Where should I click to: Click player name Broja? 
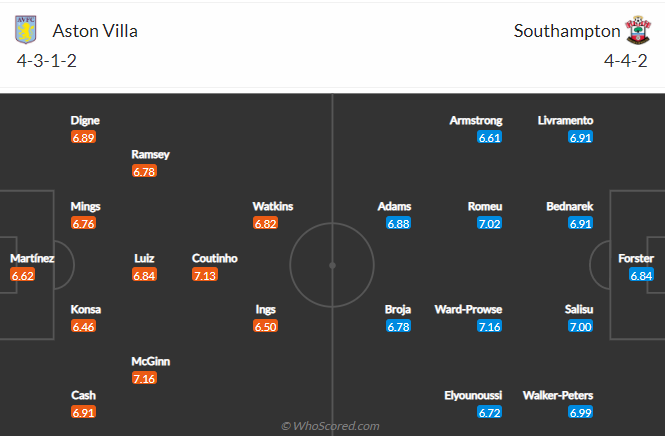click(x=398, y=310)
